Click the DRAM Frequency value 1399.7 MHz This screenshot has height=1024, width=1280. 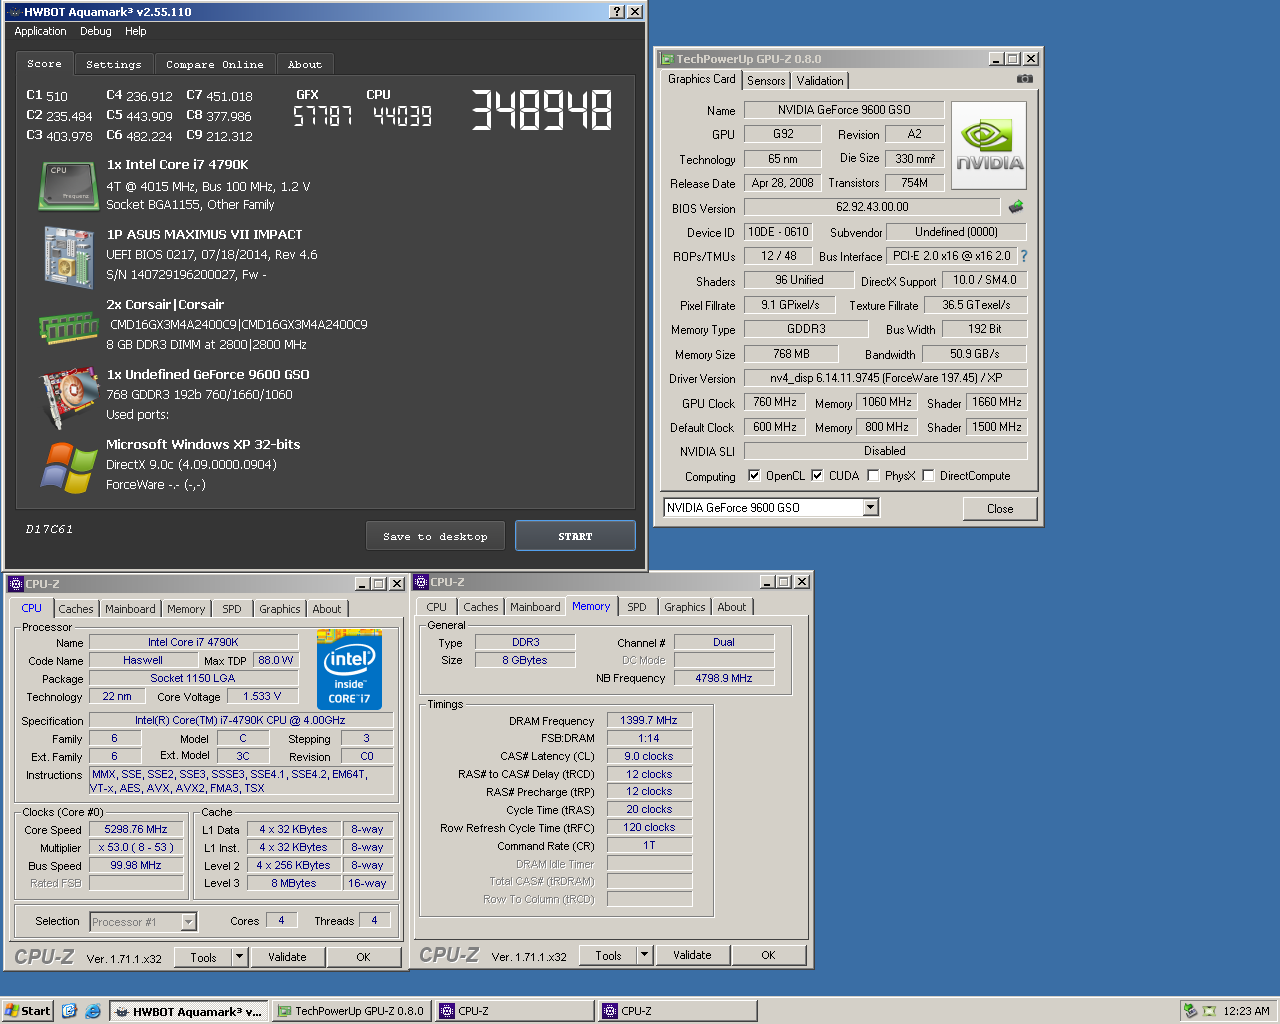(x=649, y=720)
